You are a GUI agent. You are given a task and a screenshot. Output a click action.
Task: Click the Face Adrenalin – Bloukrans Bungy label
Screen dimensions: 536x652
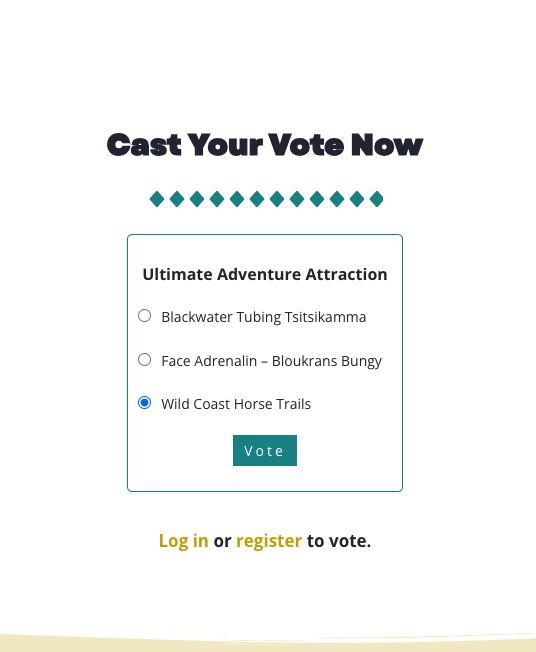(272, 361)
